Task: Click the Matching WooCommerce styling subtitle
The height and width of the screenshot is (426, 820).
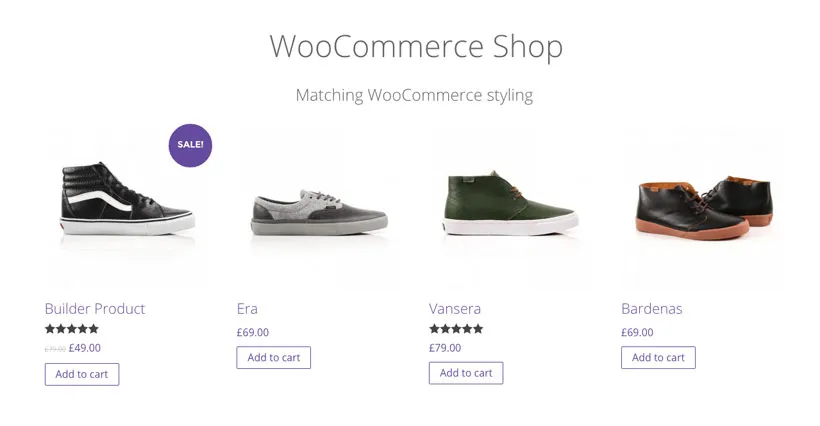Action: 414,95
